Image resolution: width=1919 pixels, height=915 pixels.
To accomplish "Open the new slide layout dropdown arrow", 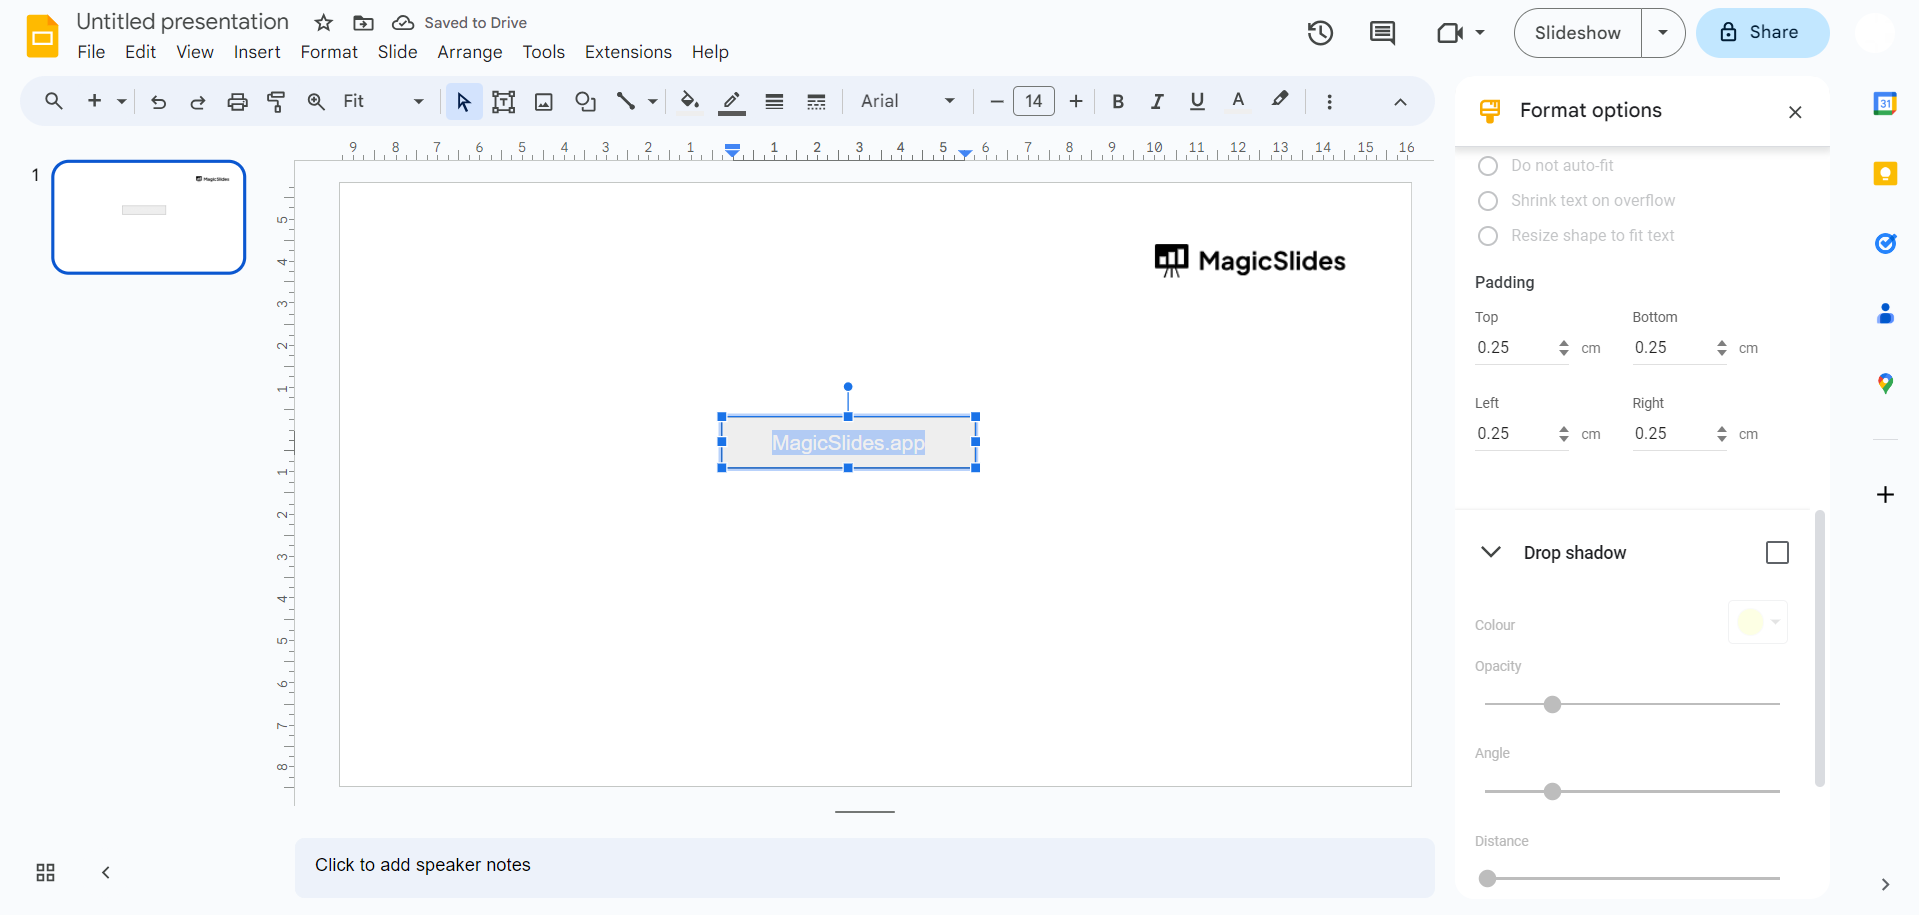I will (x=121, y=101).
